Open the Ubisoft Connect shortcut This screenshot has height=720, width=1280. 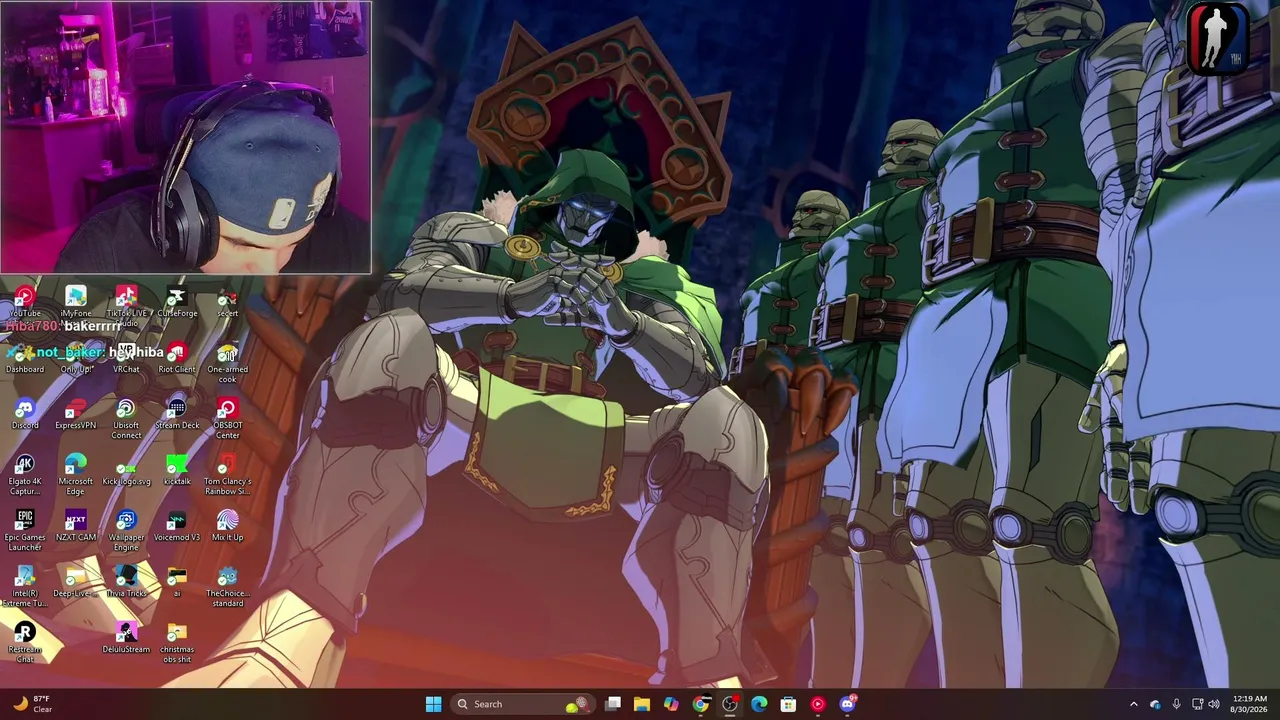[126, 418]
